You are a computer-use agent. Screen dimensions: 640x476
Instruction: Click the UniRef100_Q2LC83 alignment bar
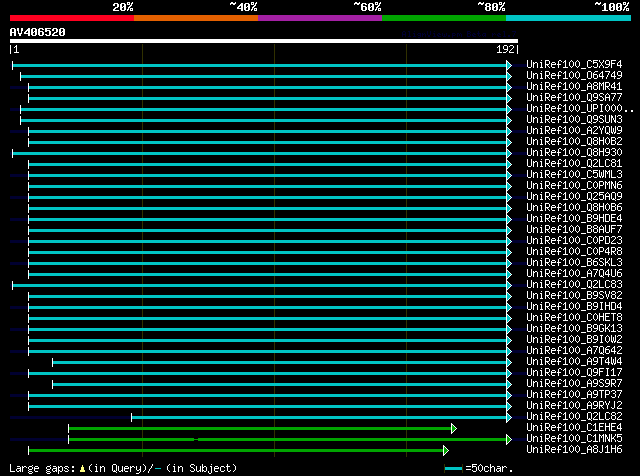260,285
